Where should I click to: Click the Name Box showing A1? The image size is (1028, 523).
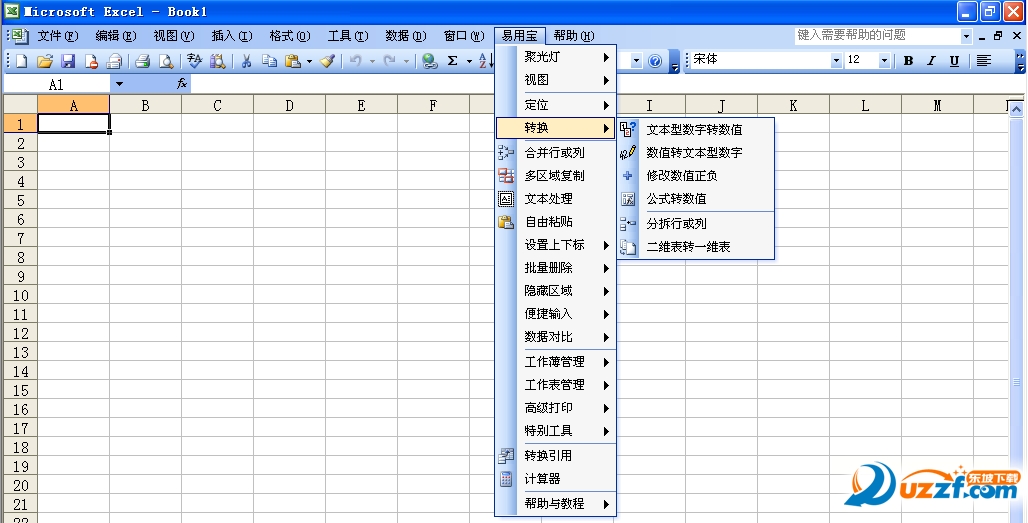click(57, 84)
